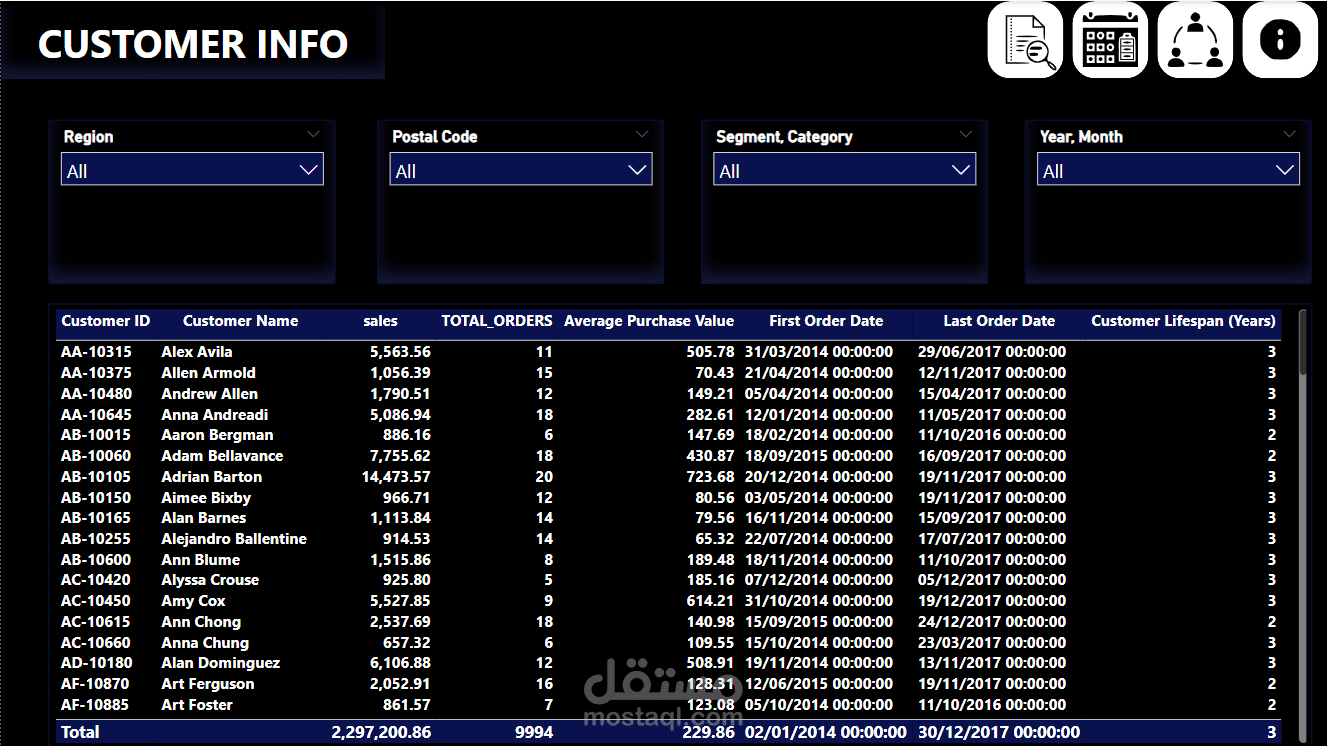Select customer name Anna Andreadi

(215, 415)
